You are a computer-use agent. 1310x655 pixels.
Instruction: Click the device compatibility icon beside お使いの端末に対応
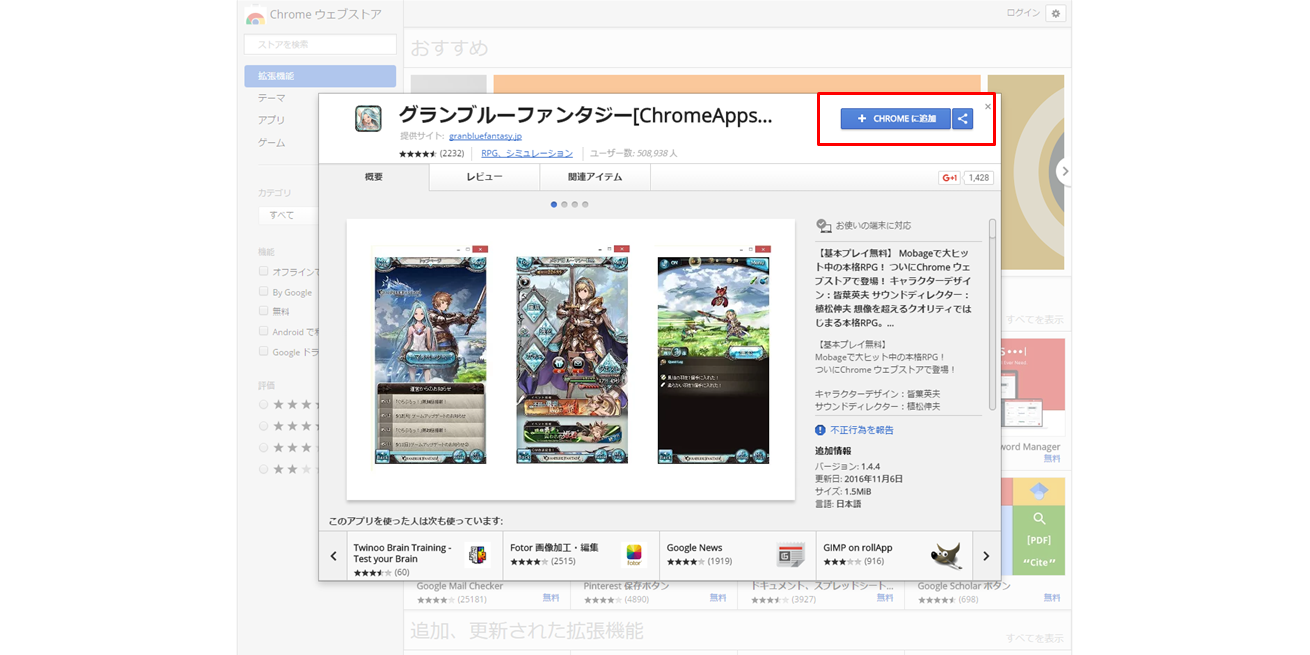823,226
